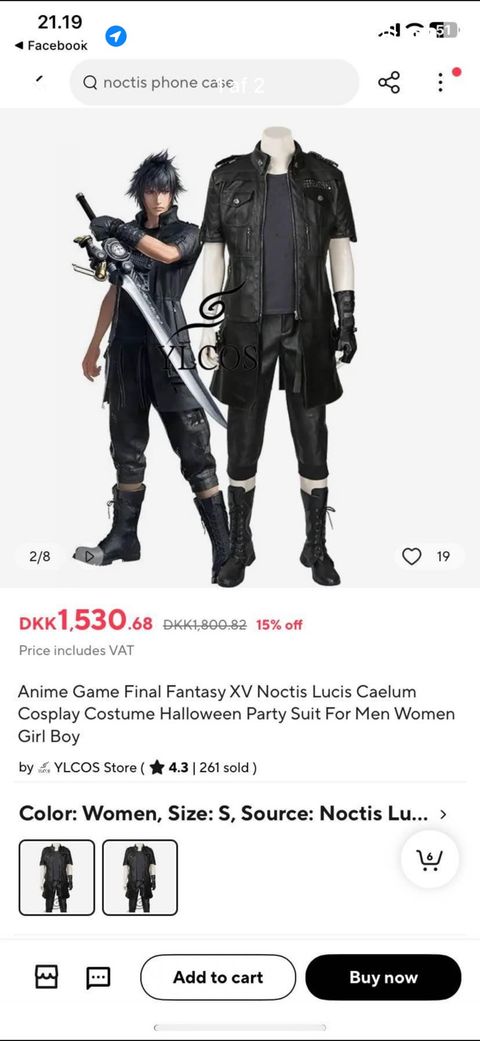
Task: Open the chat message icon
Action: tap(98, 977)
